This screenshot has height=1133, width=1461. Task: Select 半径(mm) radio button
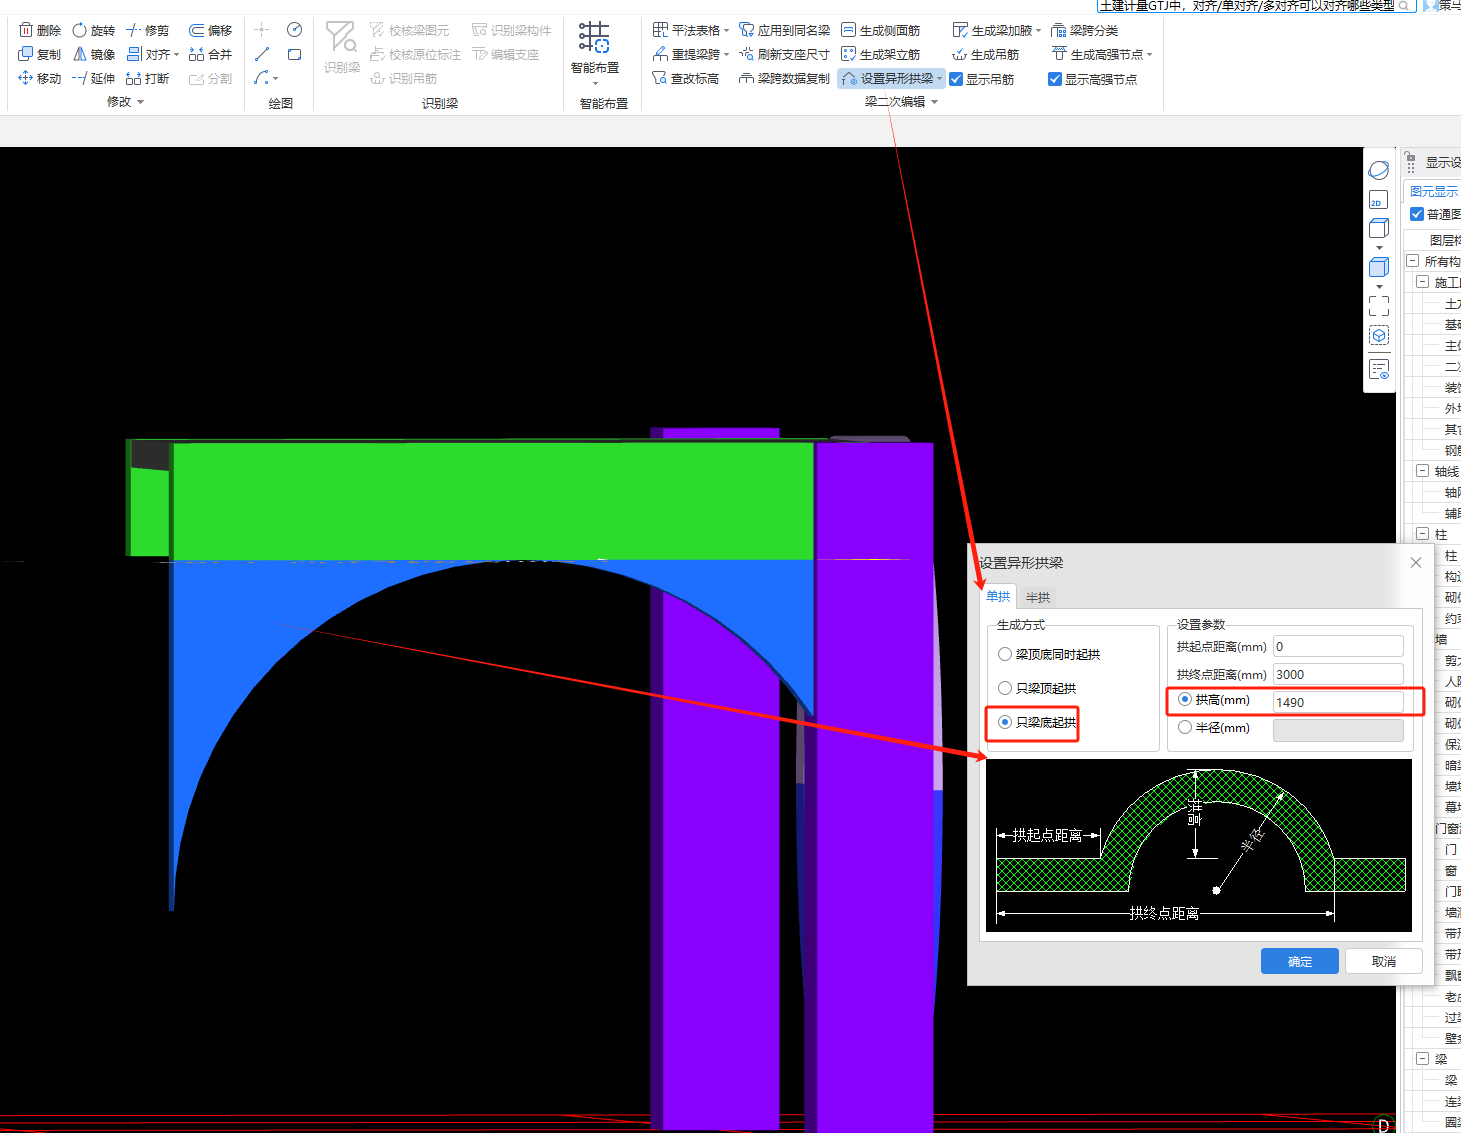click(1185, 727)
